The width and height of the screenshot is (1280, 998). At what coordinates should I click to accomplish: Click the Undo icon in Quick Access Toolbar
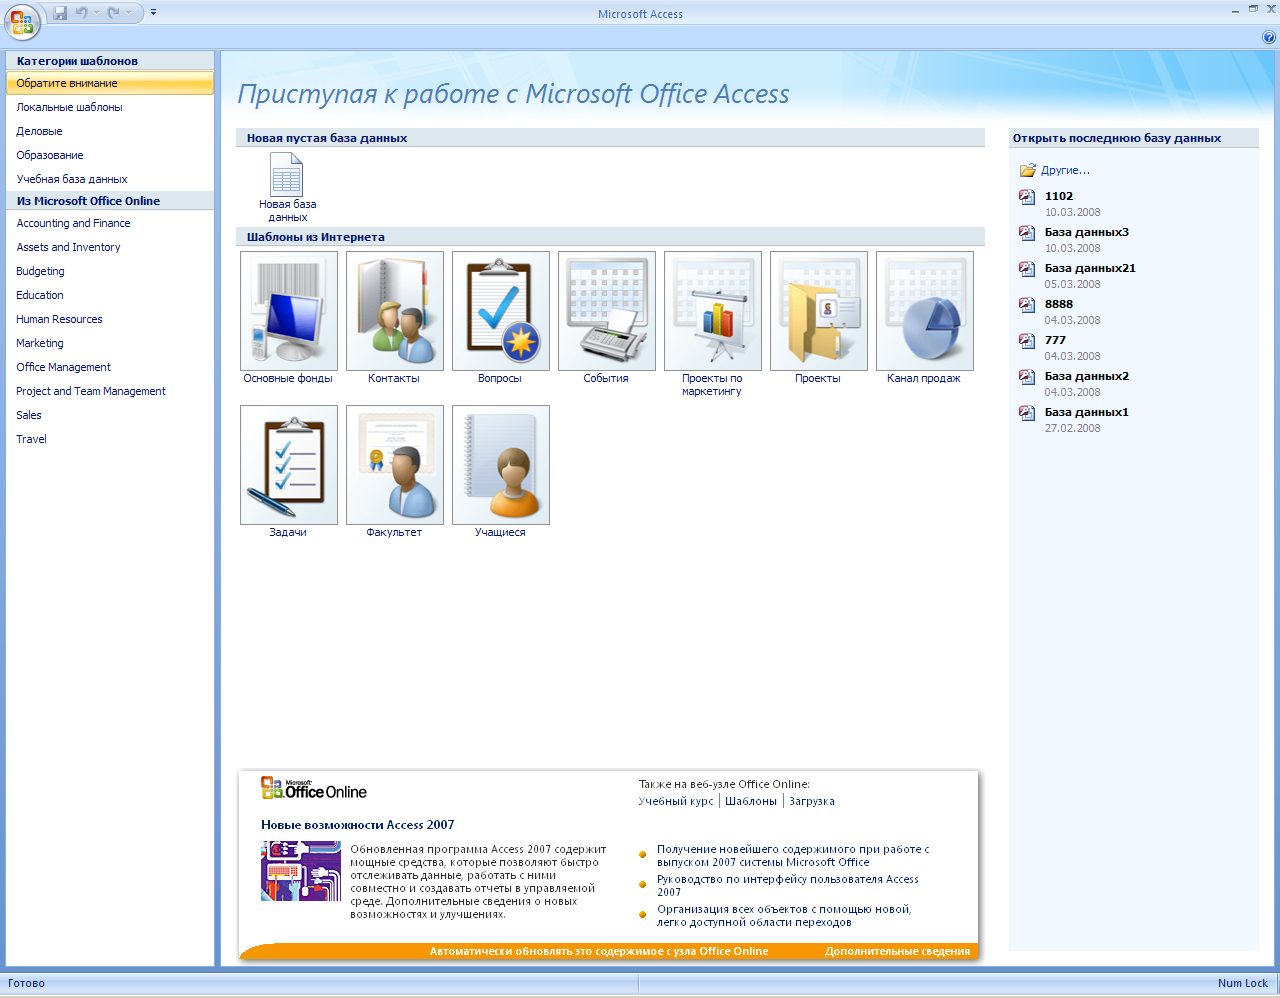[x=82, y=13]
